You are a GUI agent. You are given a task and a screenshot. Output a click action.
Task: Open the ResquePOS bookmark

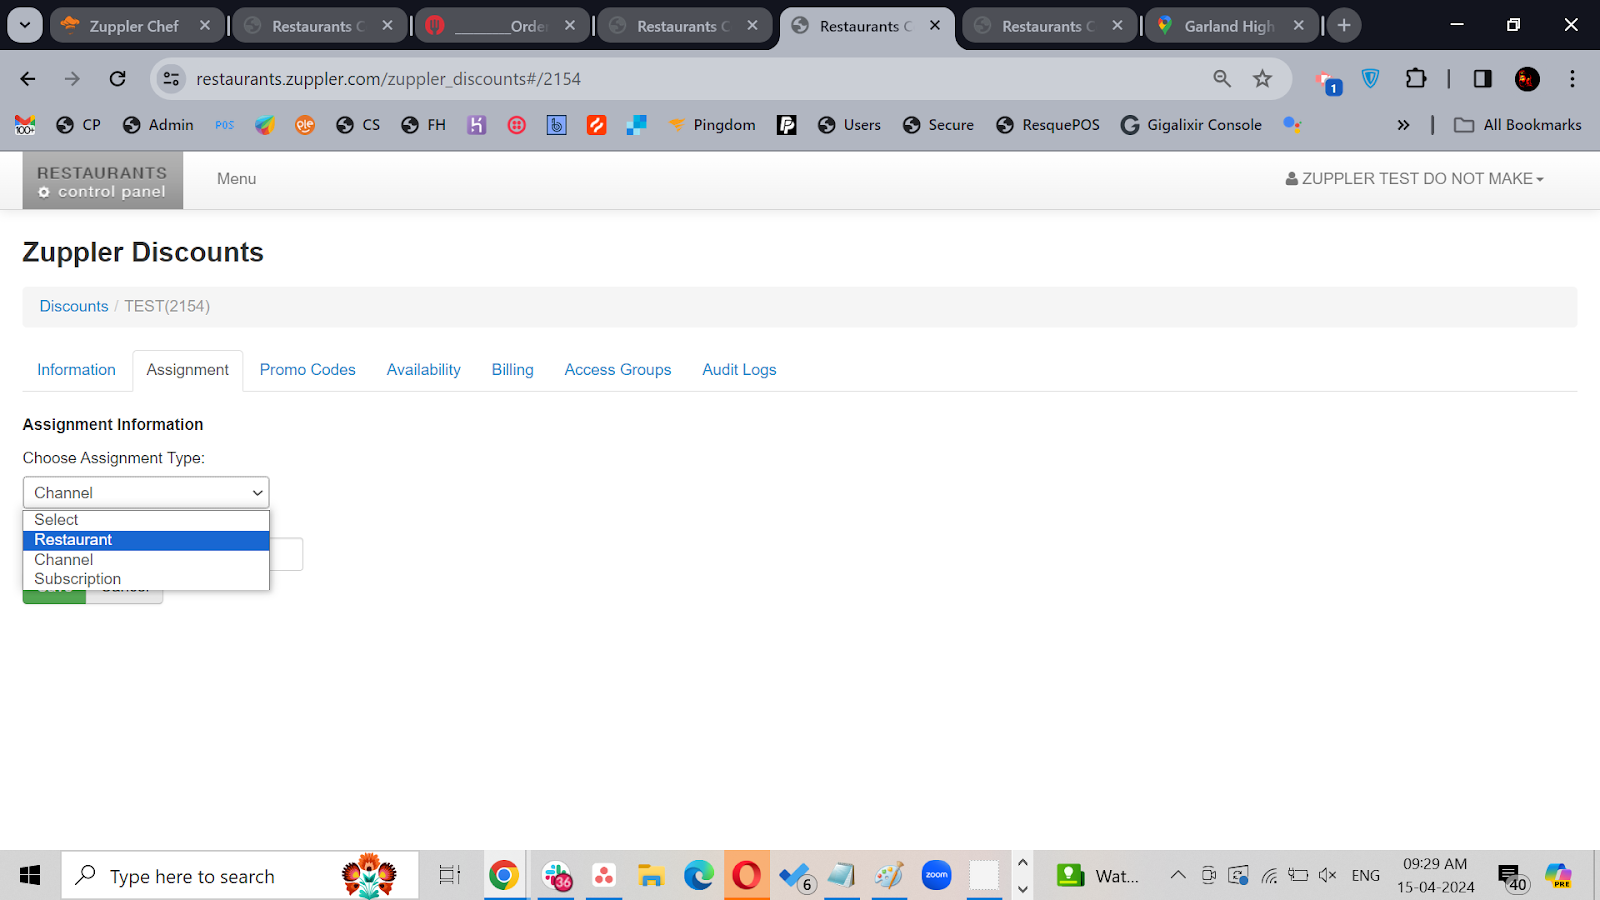pyautogui.click(x=1049, y=125)
